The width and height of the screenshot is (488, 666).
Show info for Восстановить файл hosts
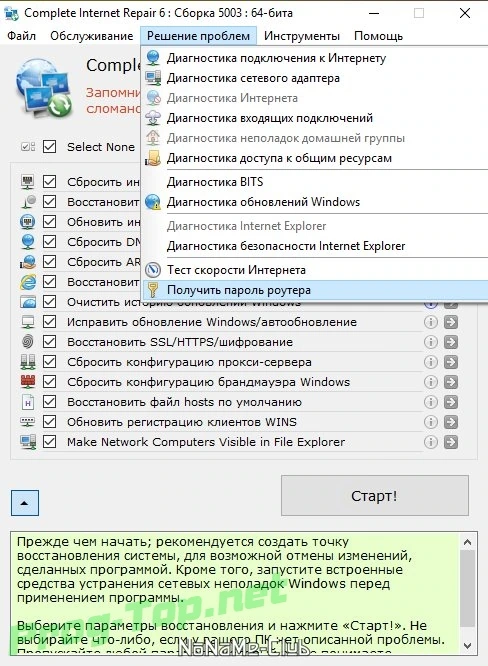(x=431, y=402)
